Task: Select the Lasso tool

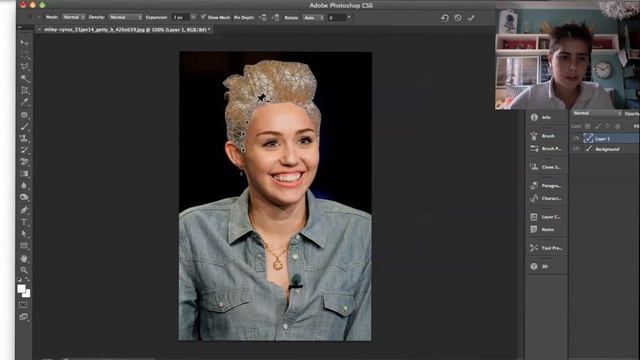Action: [x=24, y=66]
